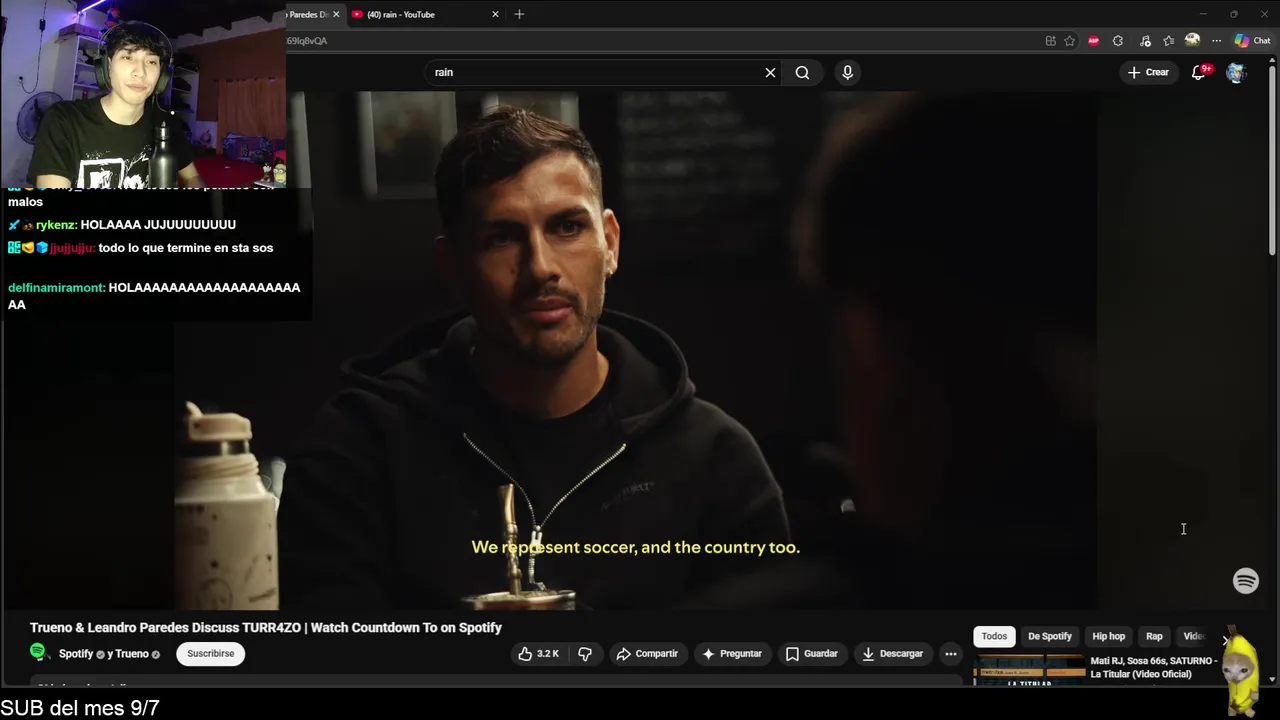Click the Compartir share button
Screen dimensions: 1280x720
[x=647, y=654]
